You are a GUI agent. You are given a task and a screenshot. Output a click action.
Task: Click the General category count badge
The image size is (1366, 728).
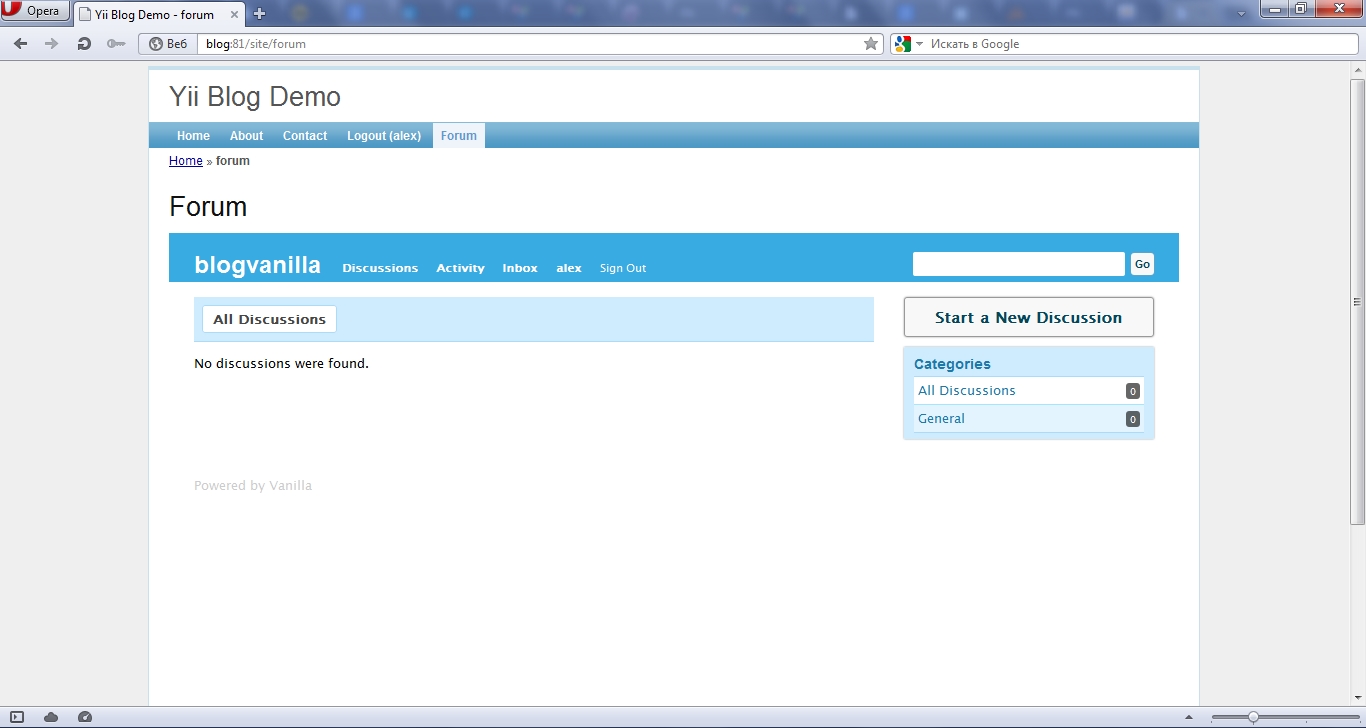point(1133,419)
